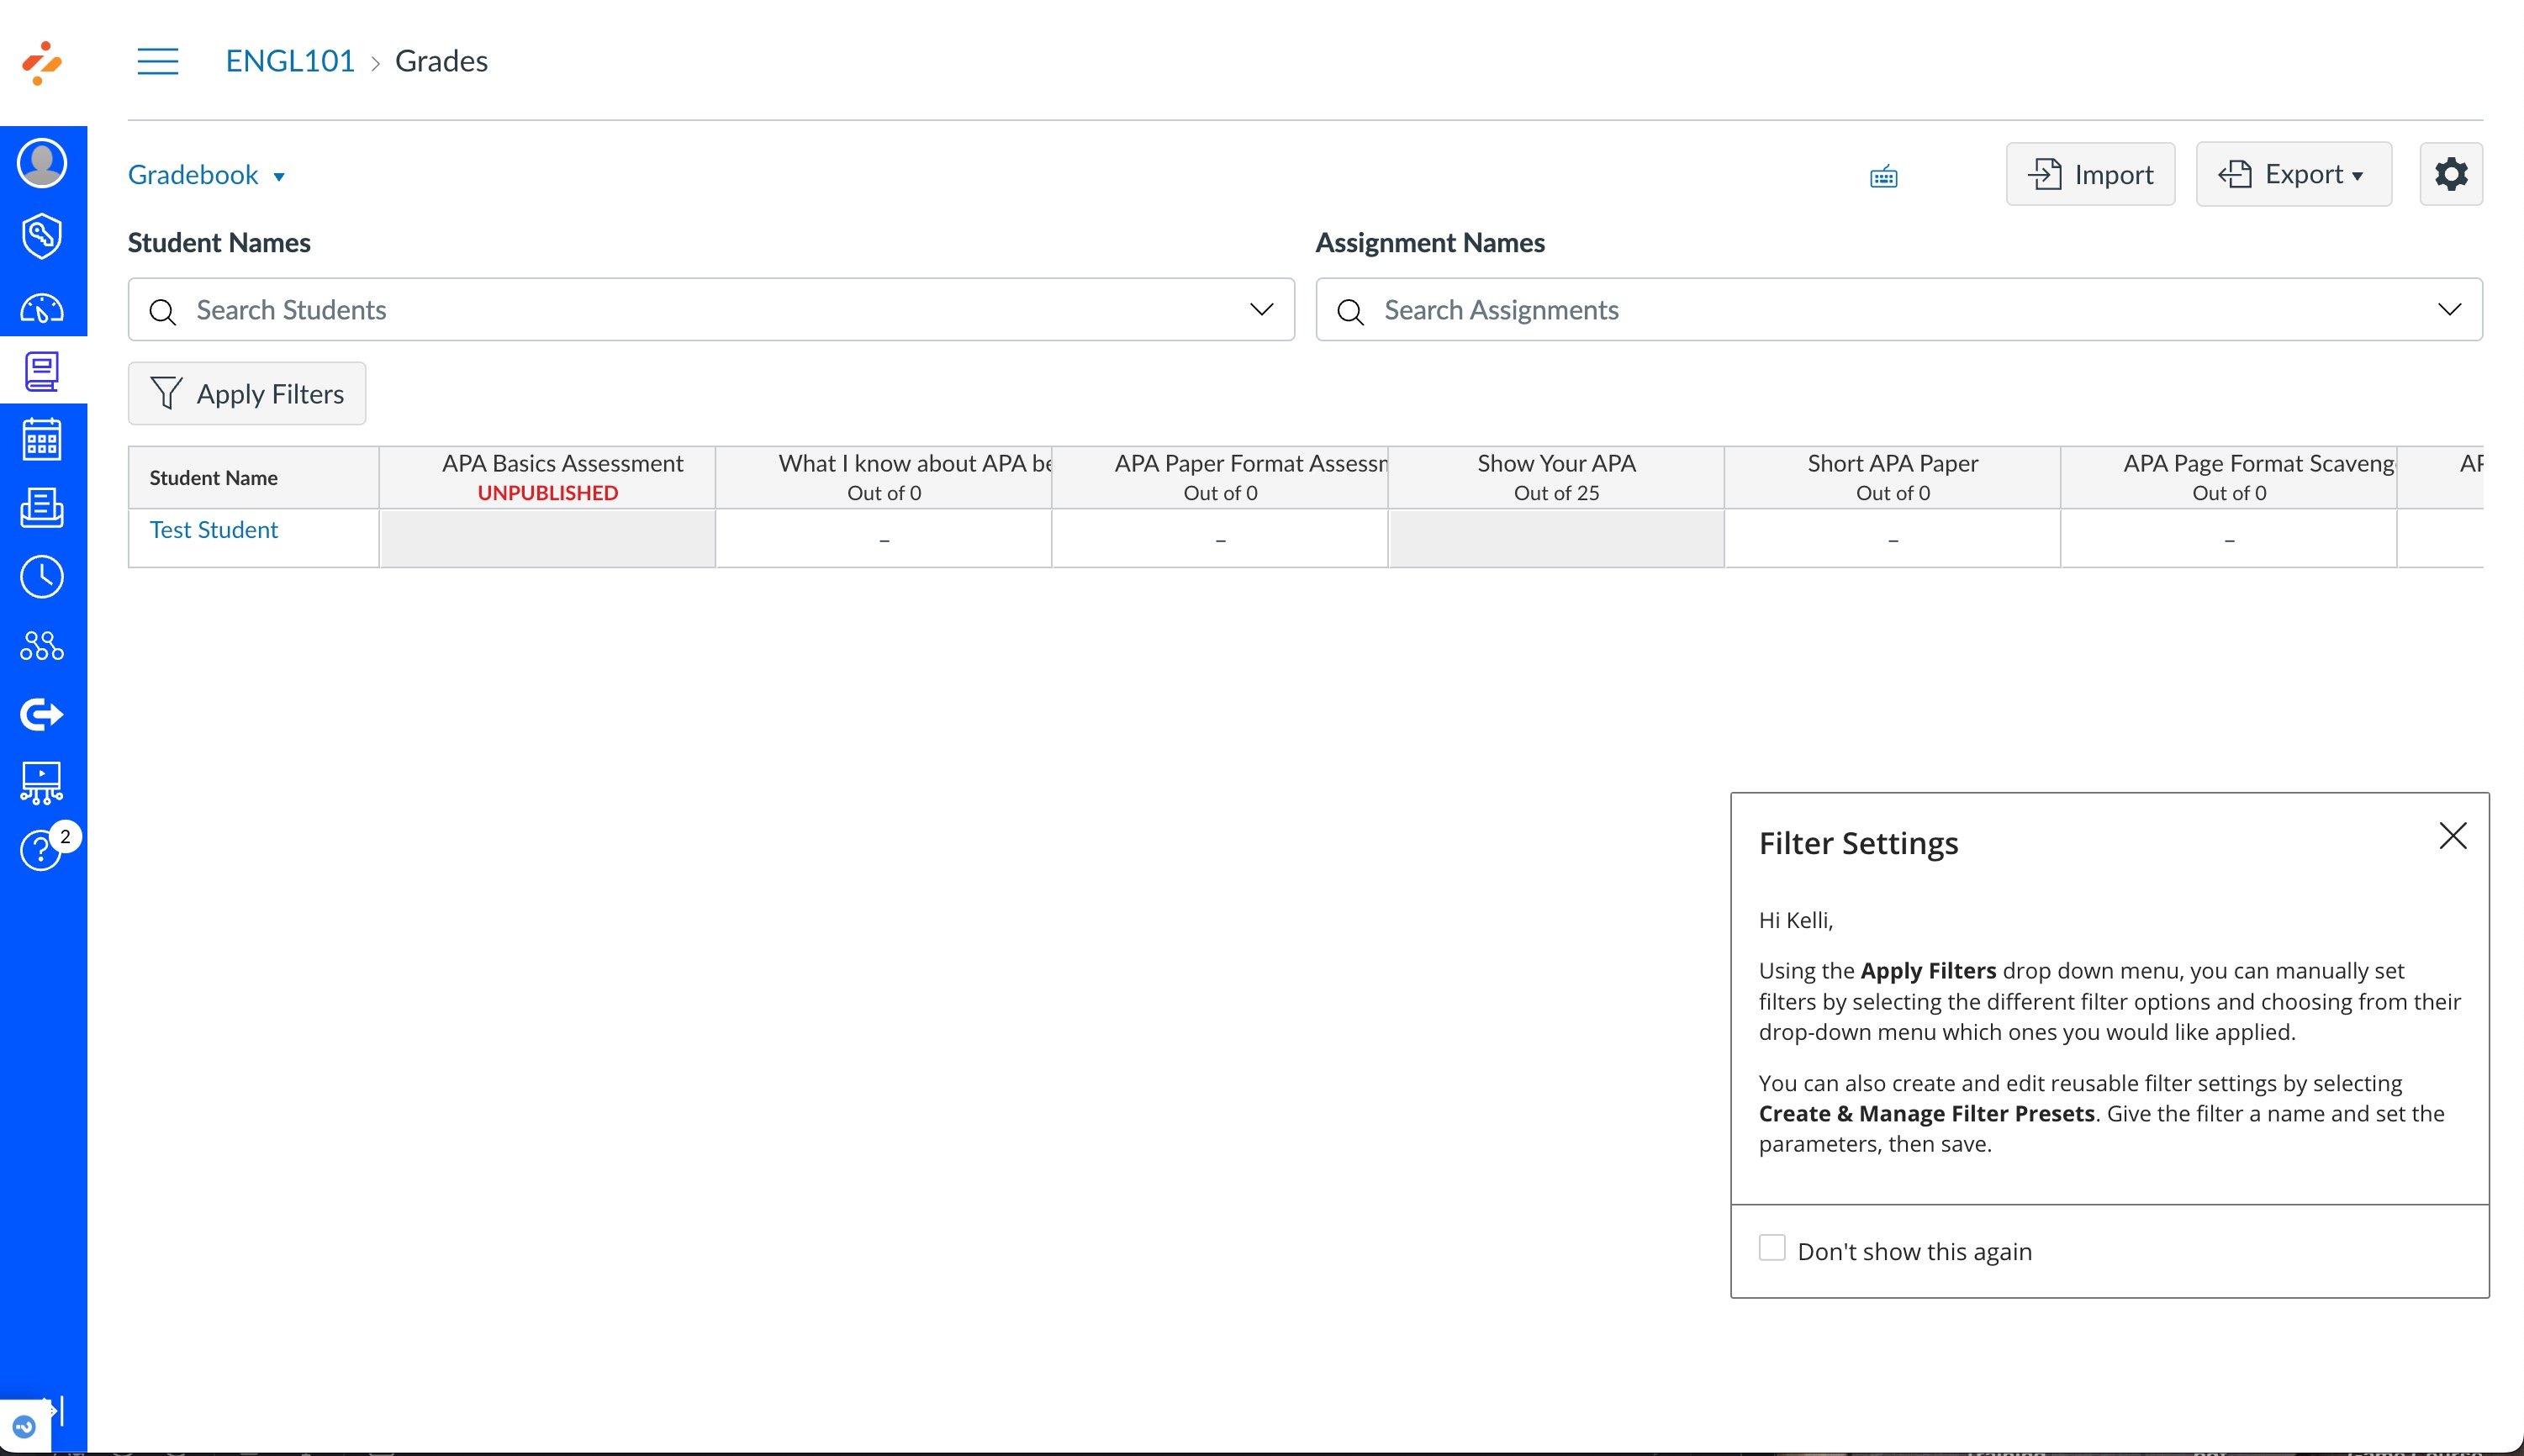Open the Inbox icon in sidebar
Viewport: 2524px width, 1456px height.
[42, 508]
